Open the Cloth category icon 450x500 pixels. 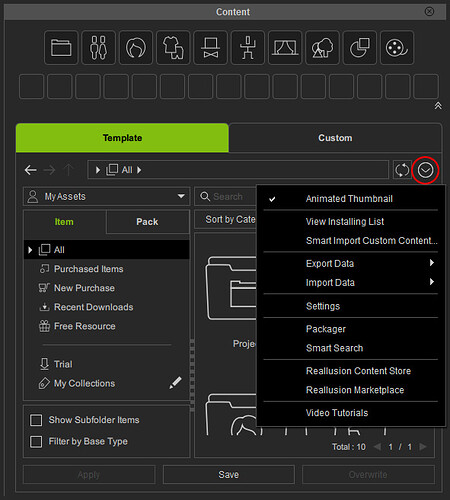173,48
